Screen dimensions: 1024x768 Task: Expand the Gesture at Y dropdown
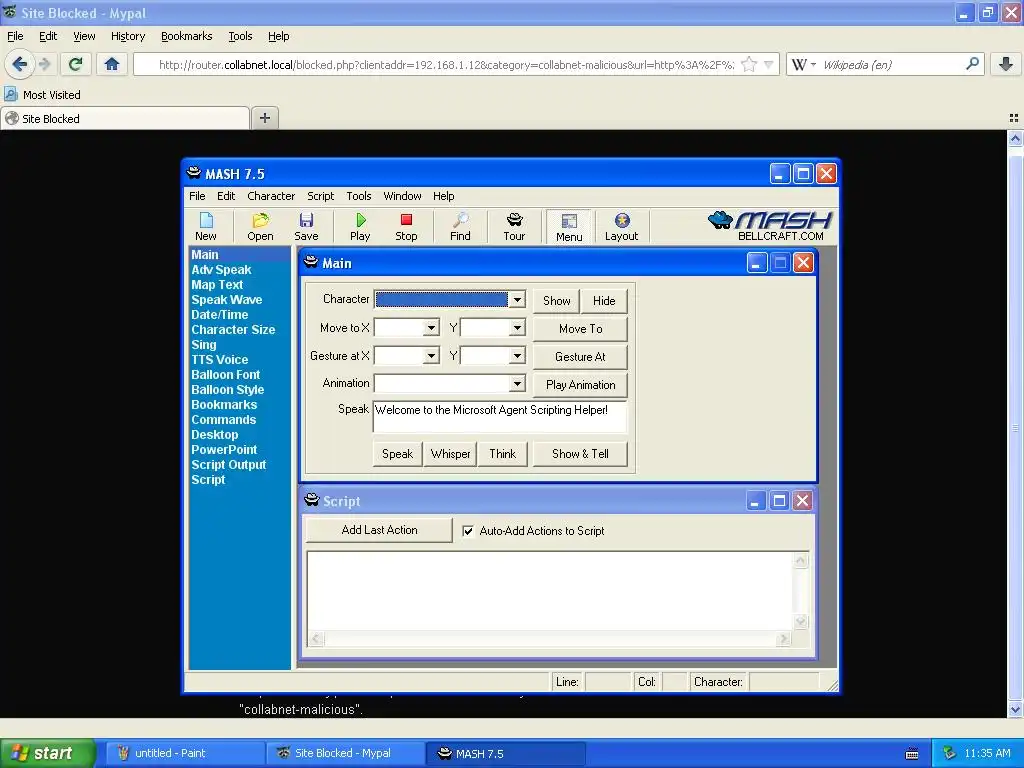click(x=517, y=356)
